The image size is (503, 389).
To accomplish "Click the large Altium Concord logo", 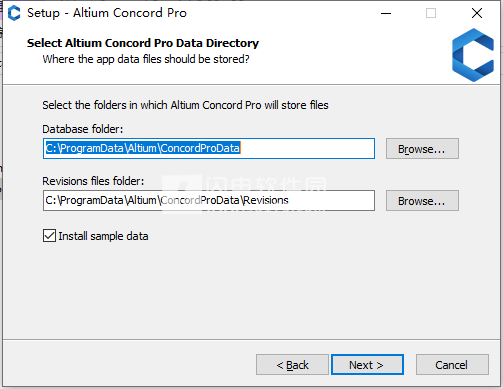I will point(473,55).
